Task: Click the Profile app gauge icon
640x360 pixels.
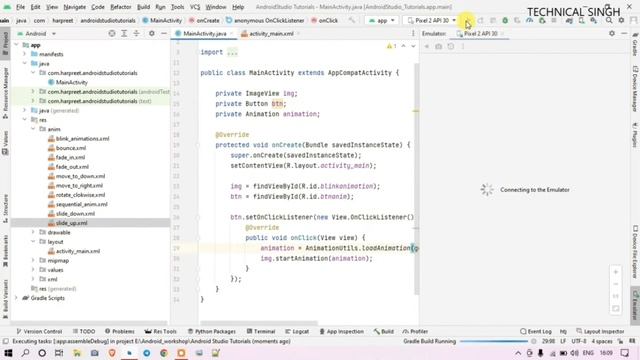Action: click(x=529, y=20)
